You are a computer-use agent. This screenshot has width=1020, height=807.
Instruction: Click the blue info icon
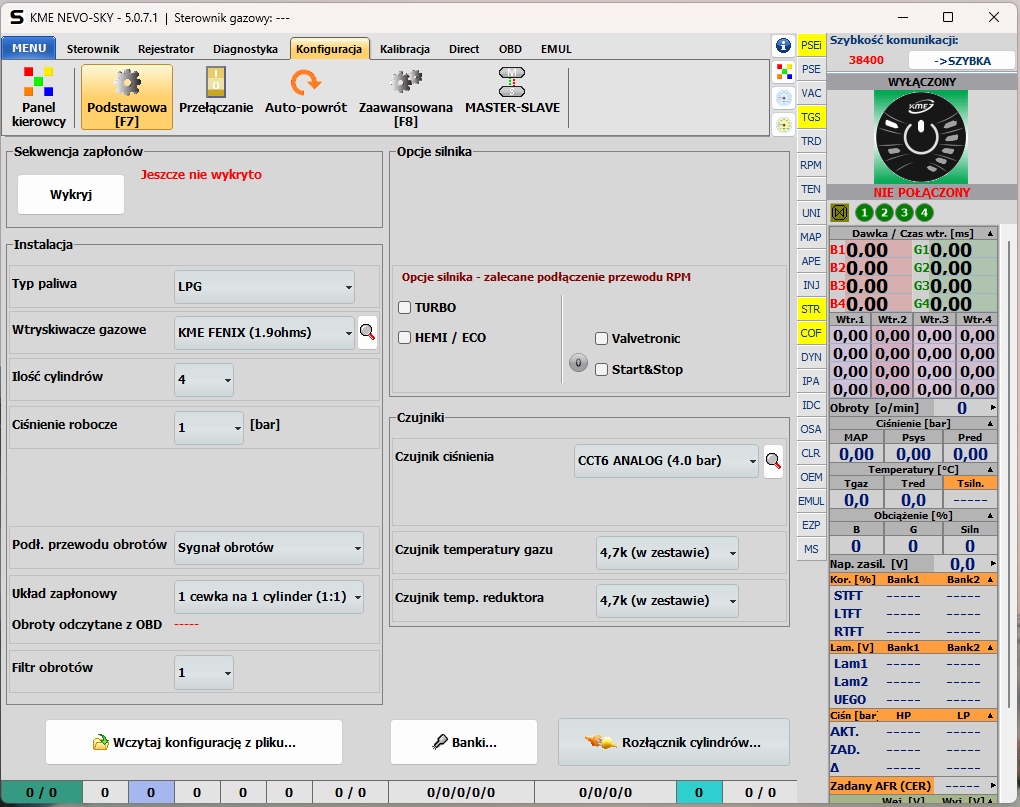tap(784, 46)
